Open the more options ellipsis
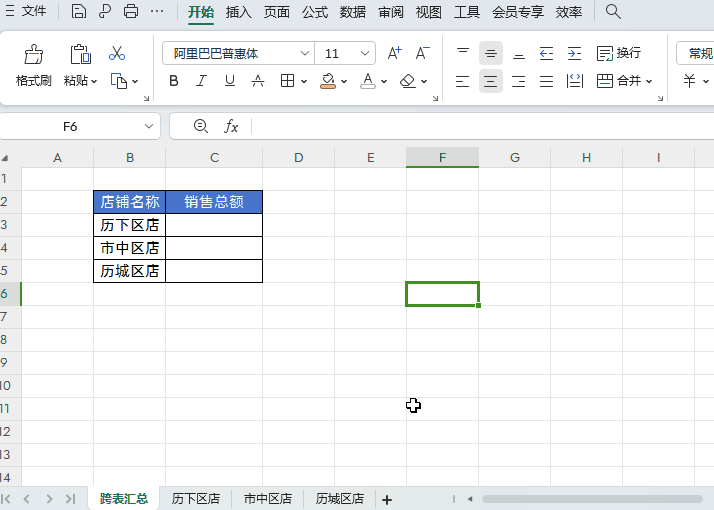 coord(157,11)
